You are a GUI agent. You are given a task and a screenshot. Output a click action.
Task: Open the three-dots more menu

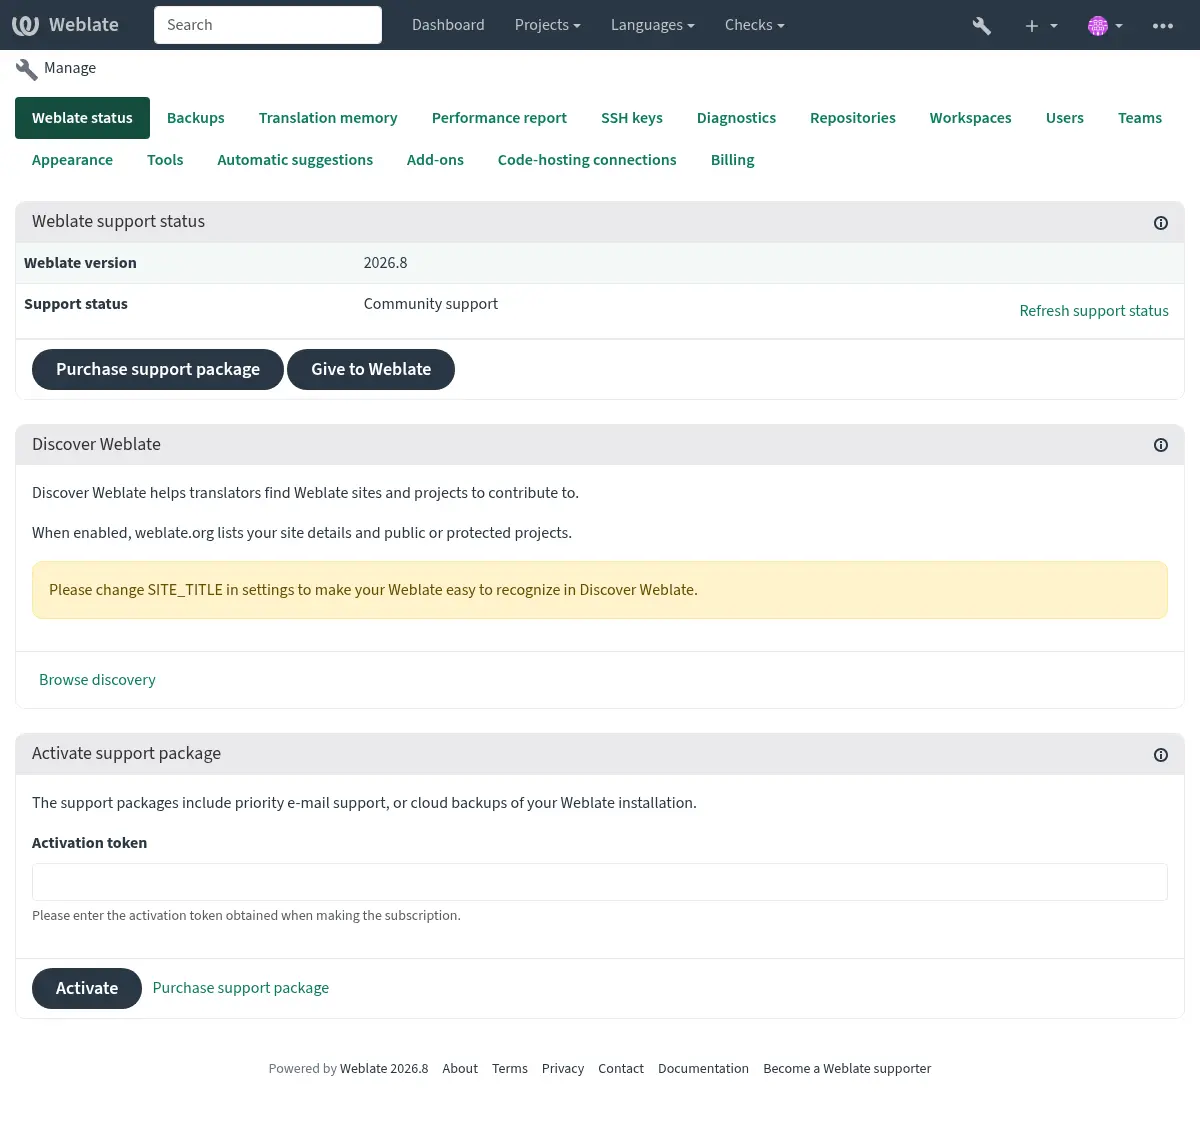[1163, 25]
